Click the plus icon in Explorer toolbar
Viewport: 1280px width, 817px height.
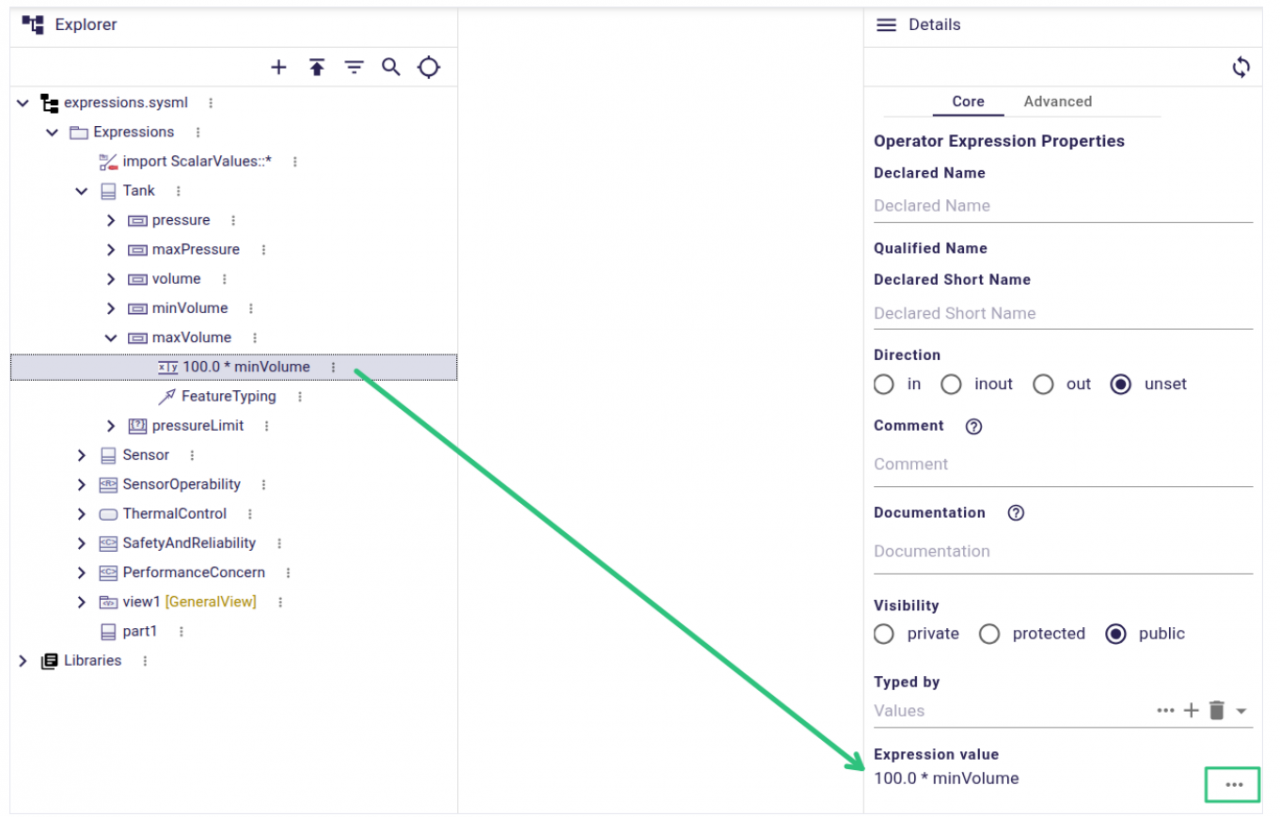pos(279,67)
